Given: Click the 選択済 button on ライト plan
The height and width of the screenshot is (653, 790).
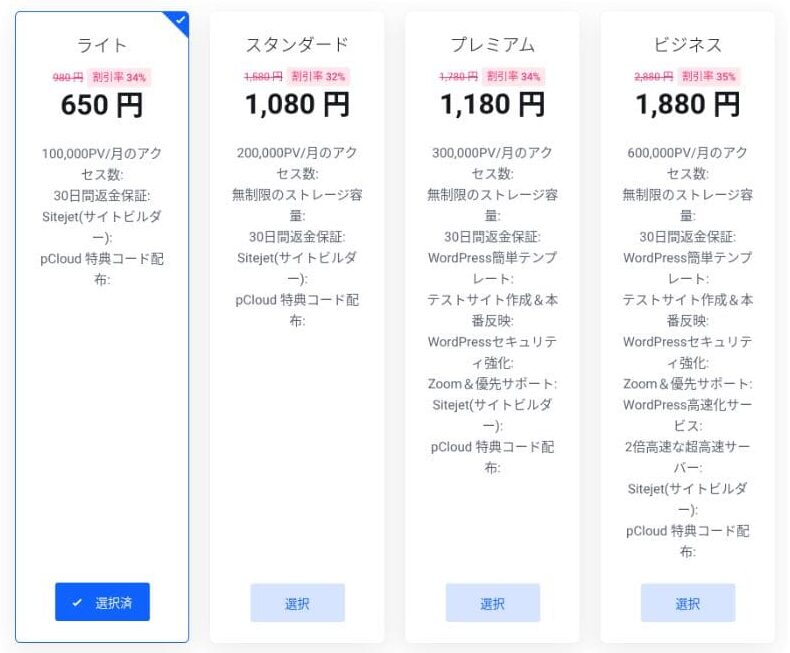Looking at the screenshot, I should click(102, 602).
